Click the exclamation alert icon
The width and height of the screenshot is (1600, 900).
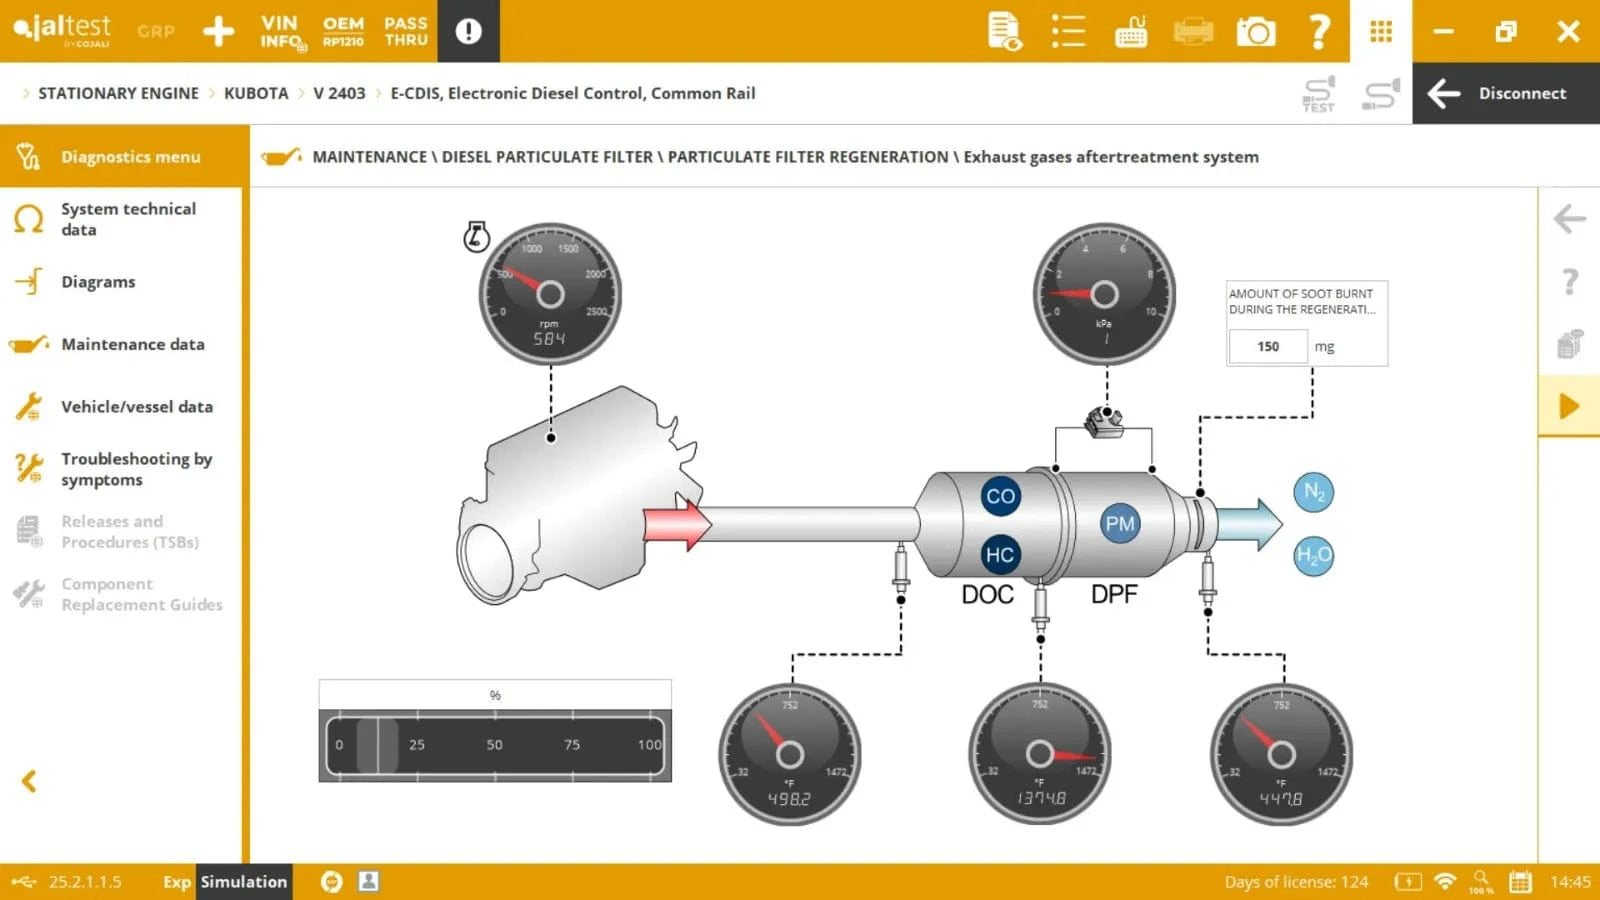468,32
